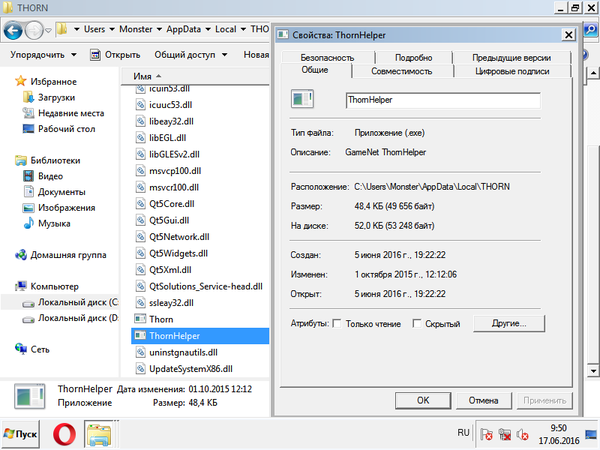This screenshot has height=450, width=600.
Task: Switch to the Предыдущие версии tab
Action: point(512,57)
